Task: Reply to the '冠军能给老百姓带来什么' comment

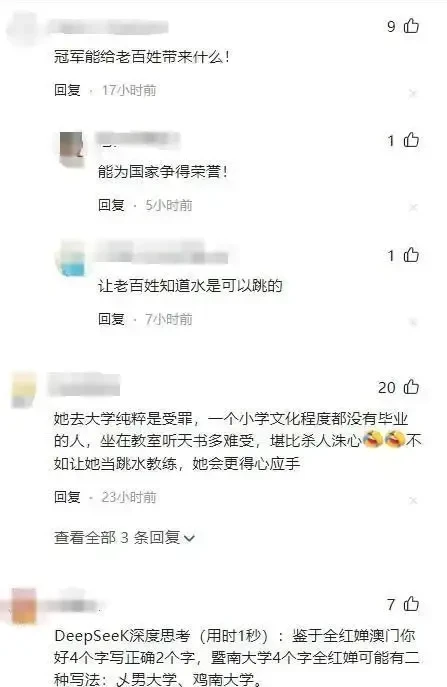Action: [x=67, y=90]
